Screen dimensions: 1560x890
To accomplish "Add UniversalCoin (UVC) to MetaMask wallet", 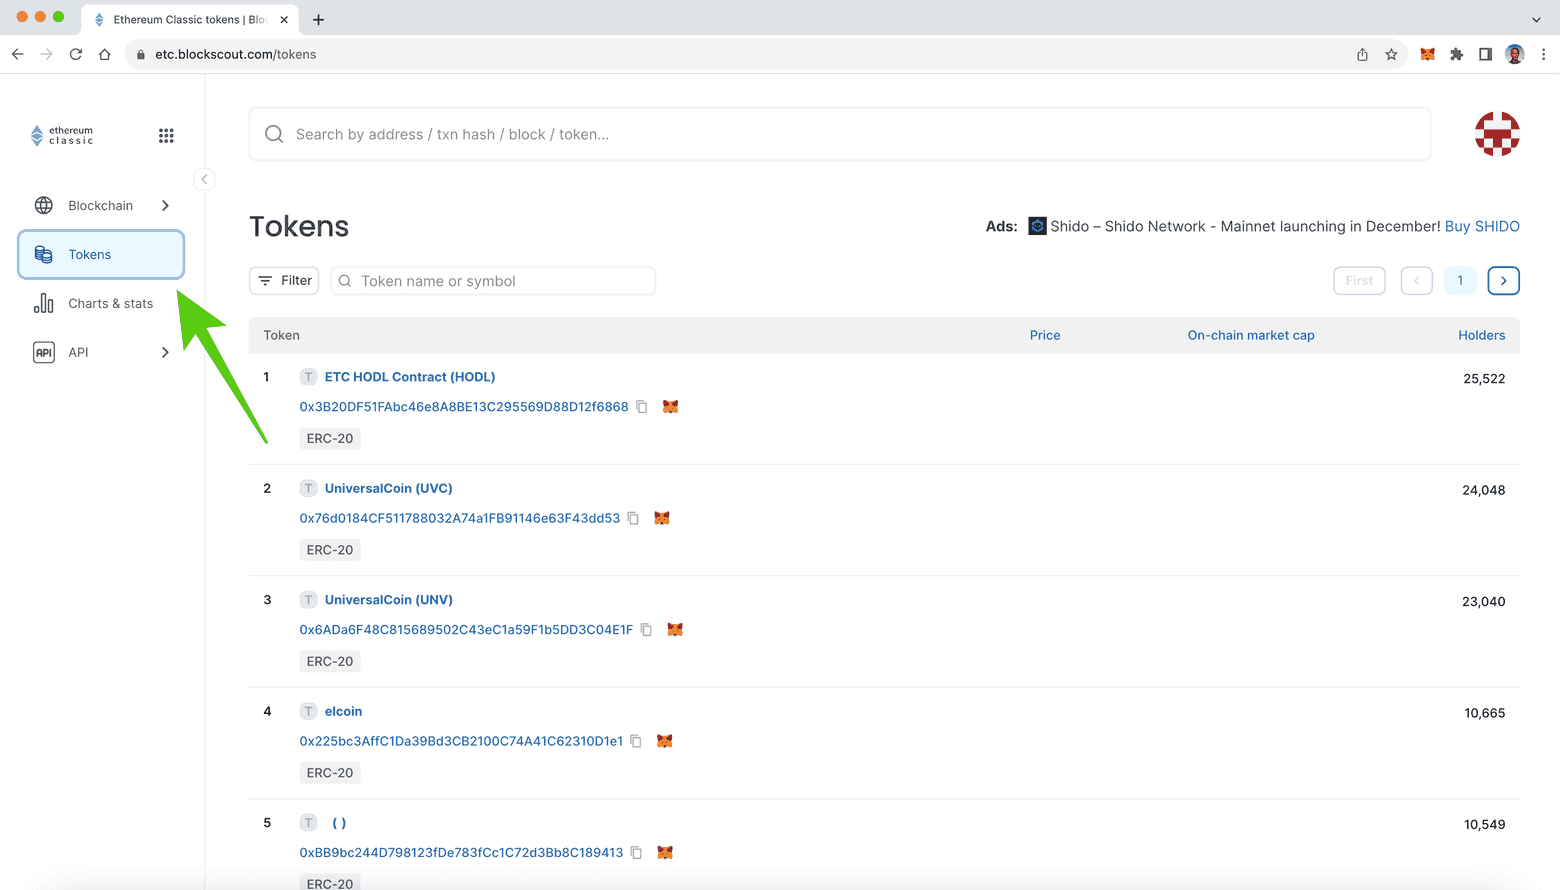I will [662, 518].
